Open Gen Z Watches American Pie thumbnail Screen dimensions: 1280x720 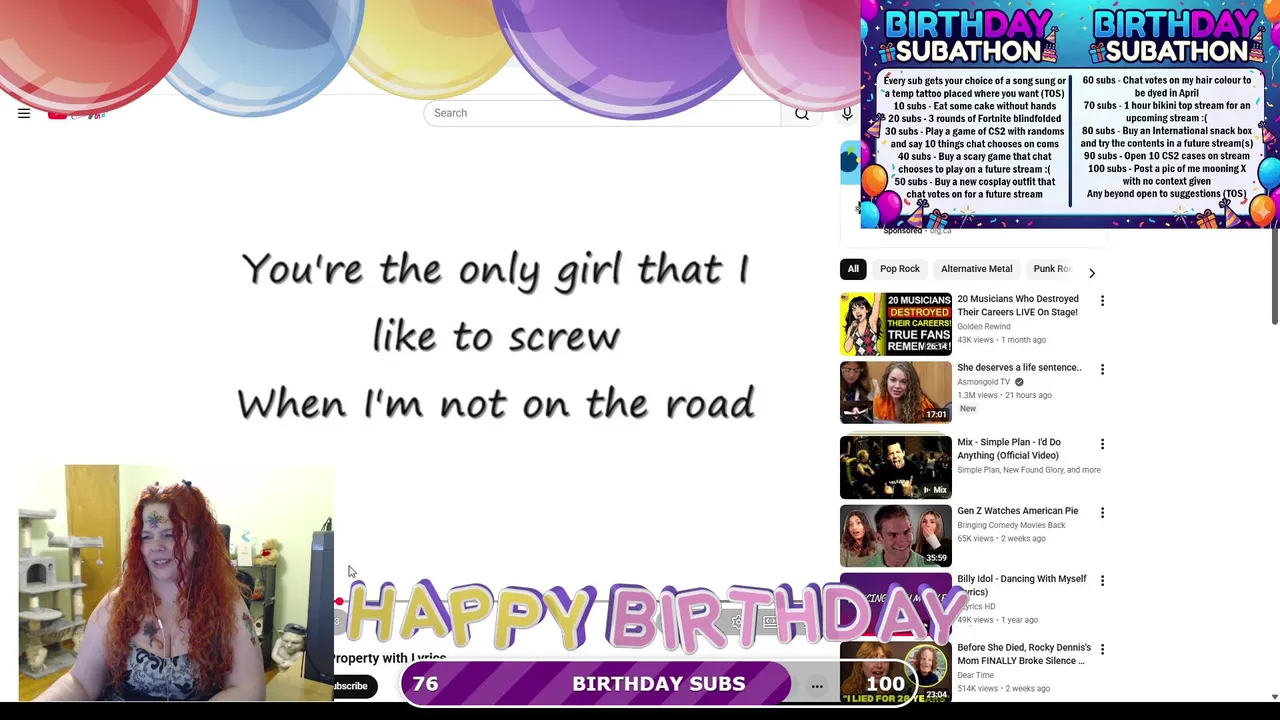coord(896,536)
